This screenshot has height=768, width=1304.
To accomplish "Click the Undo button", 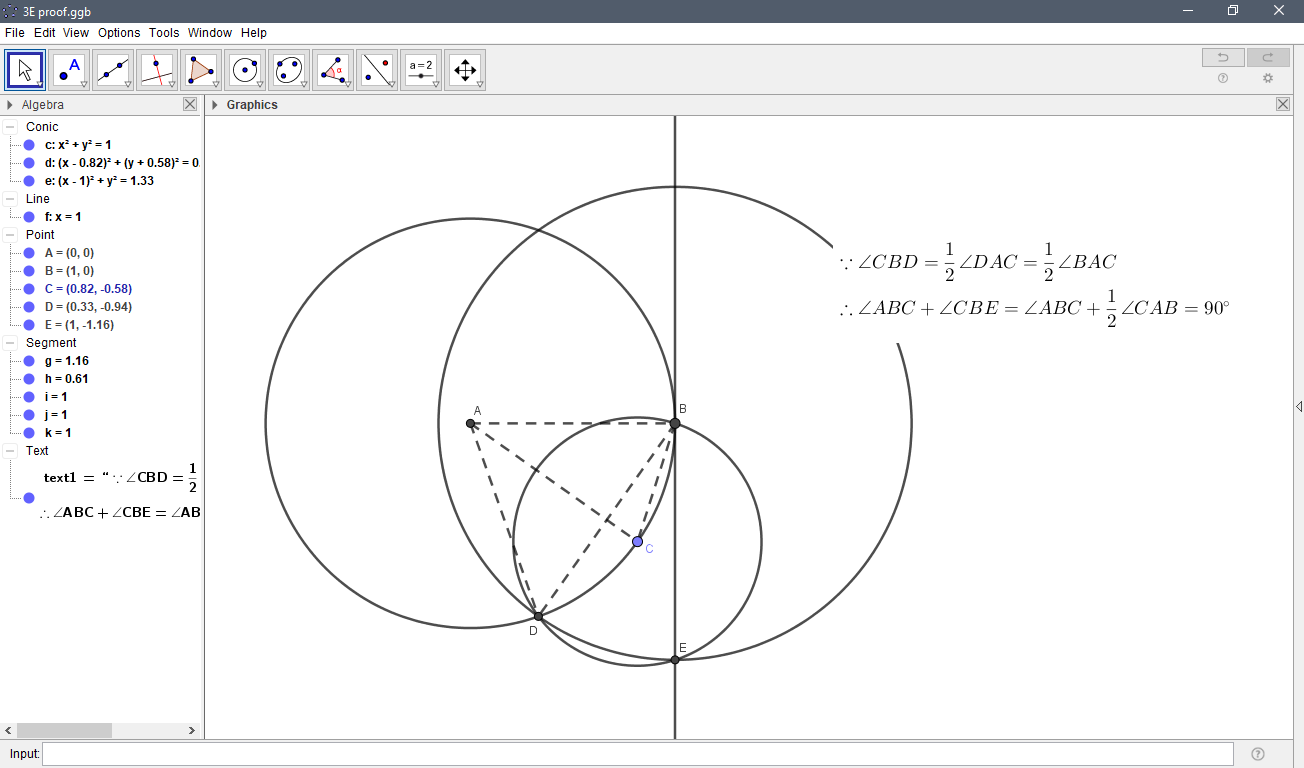I will click(x=1222, y=57).
